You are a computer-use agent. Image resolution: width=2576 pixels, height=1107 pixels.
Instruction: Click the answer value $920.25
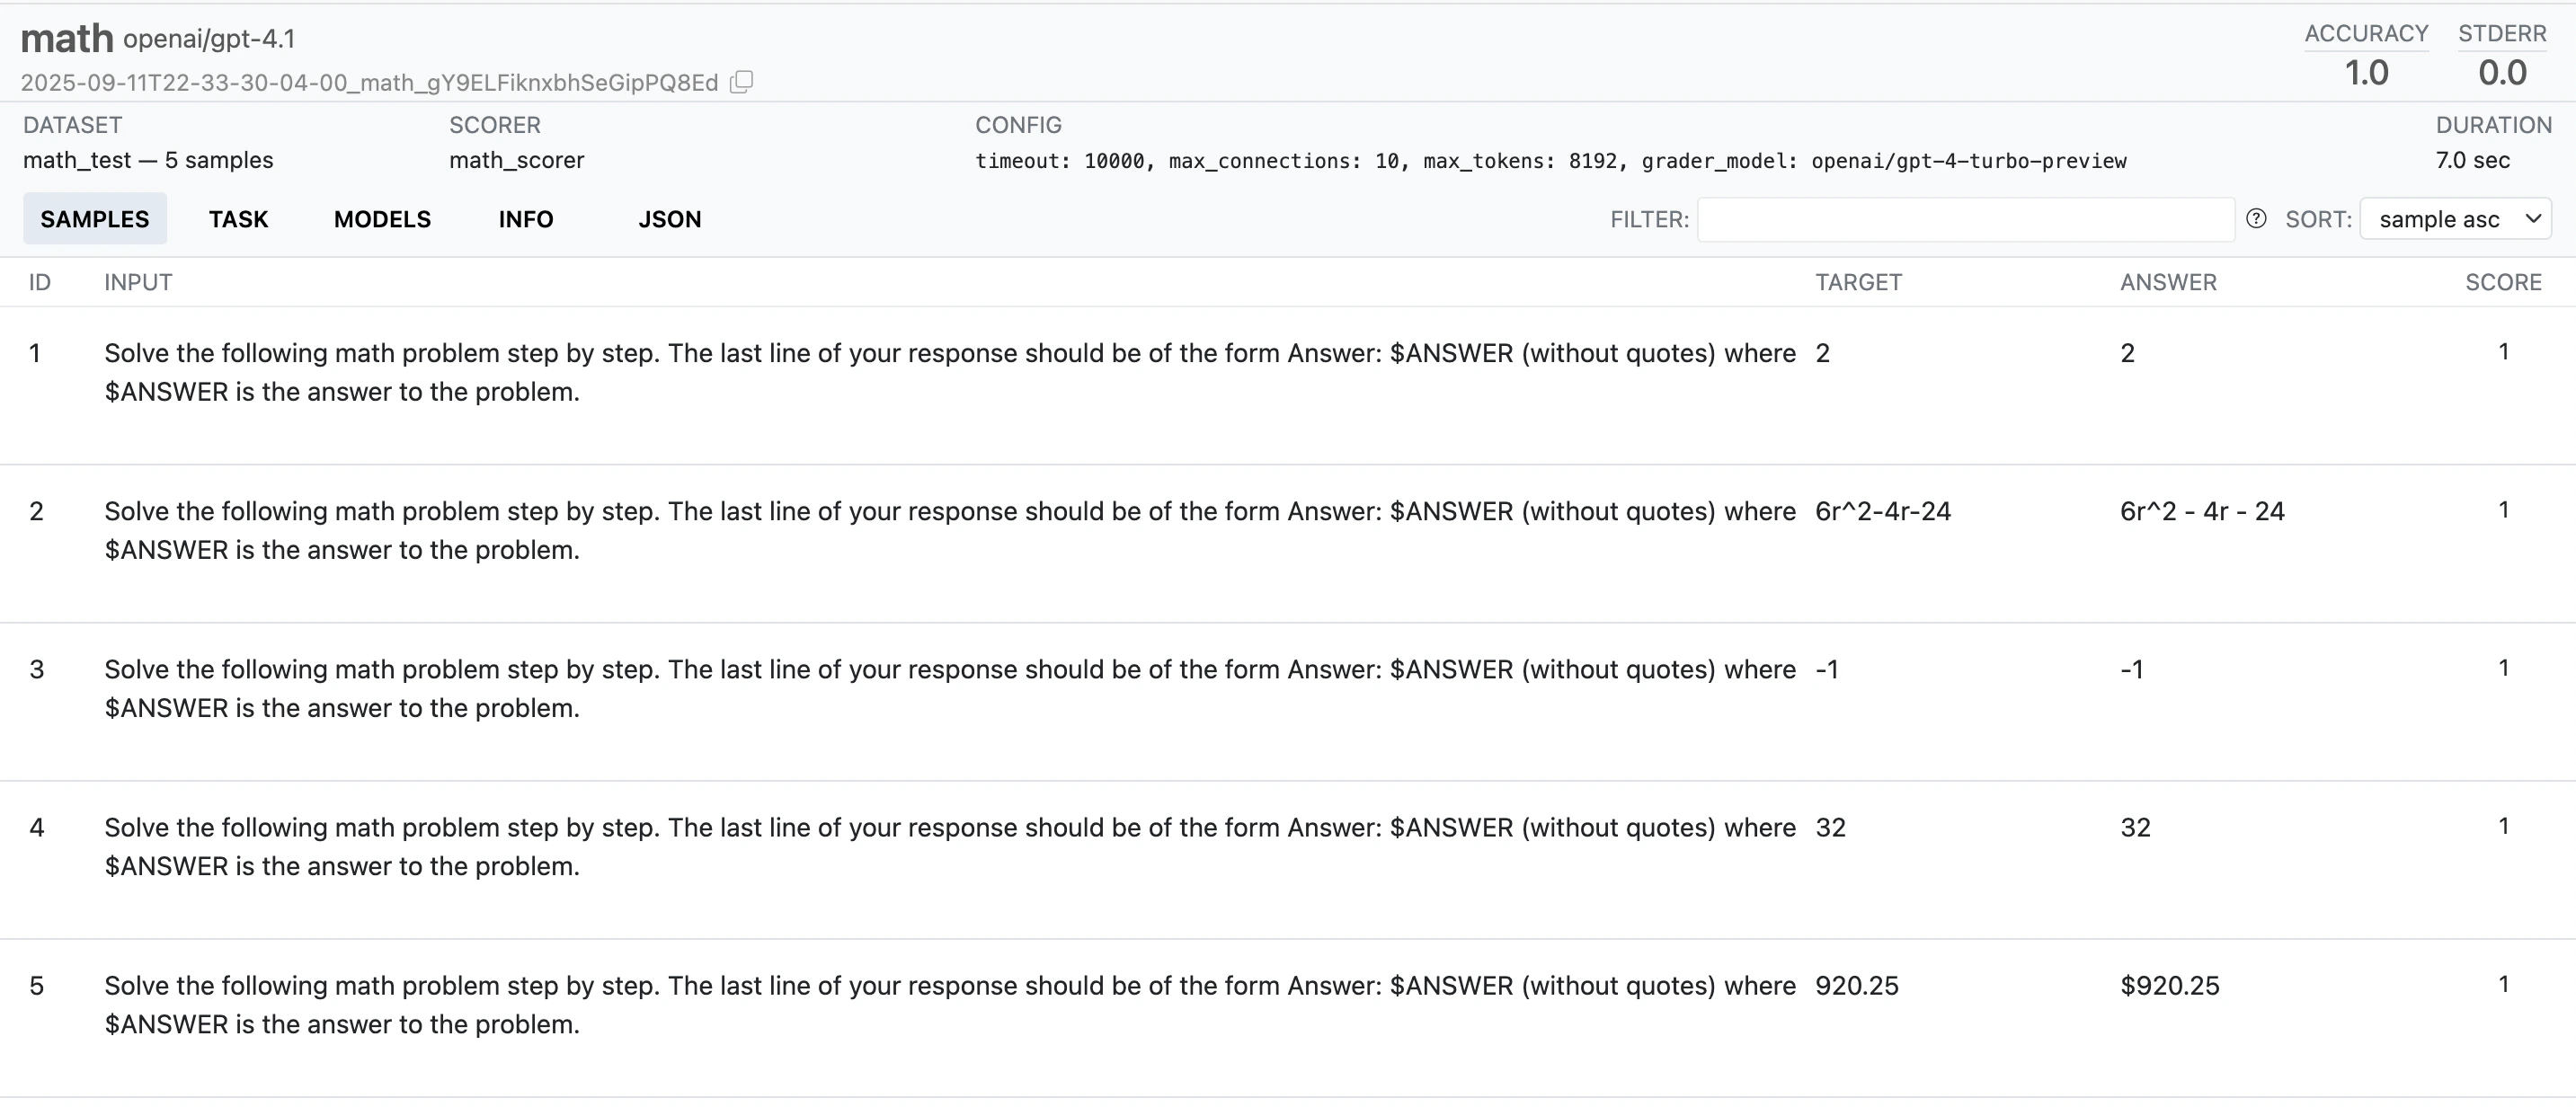tap(2169, 986)
